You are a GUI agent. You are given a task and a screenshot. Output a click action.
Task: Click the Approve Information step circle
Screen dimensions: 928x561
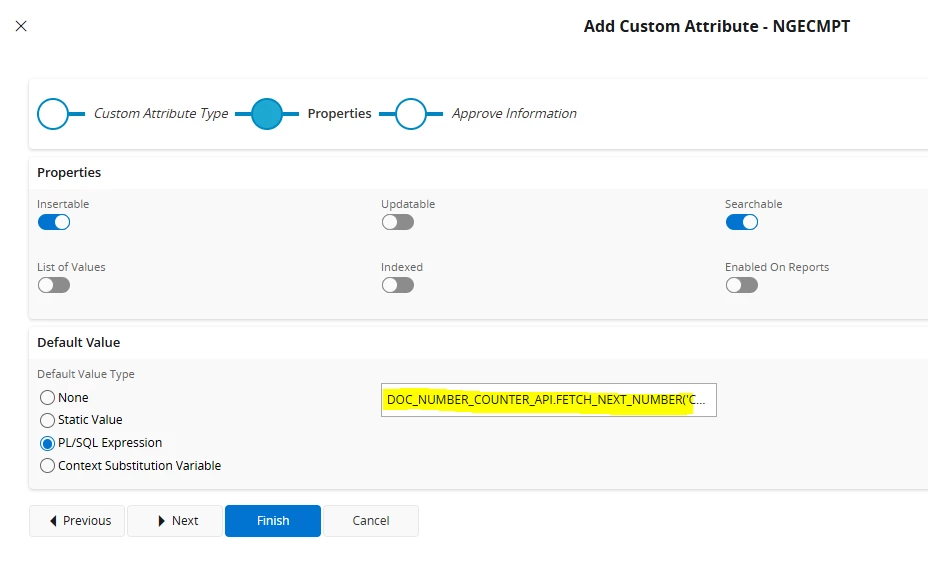coord(411,114)
